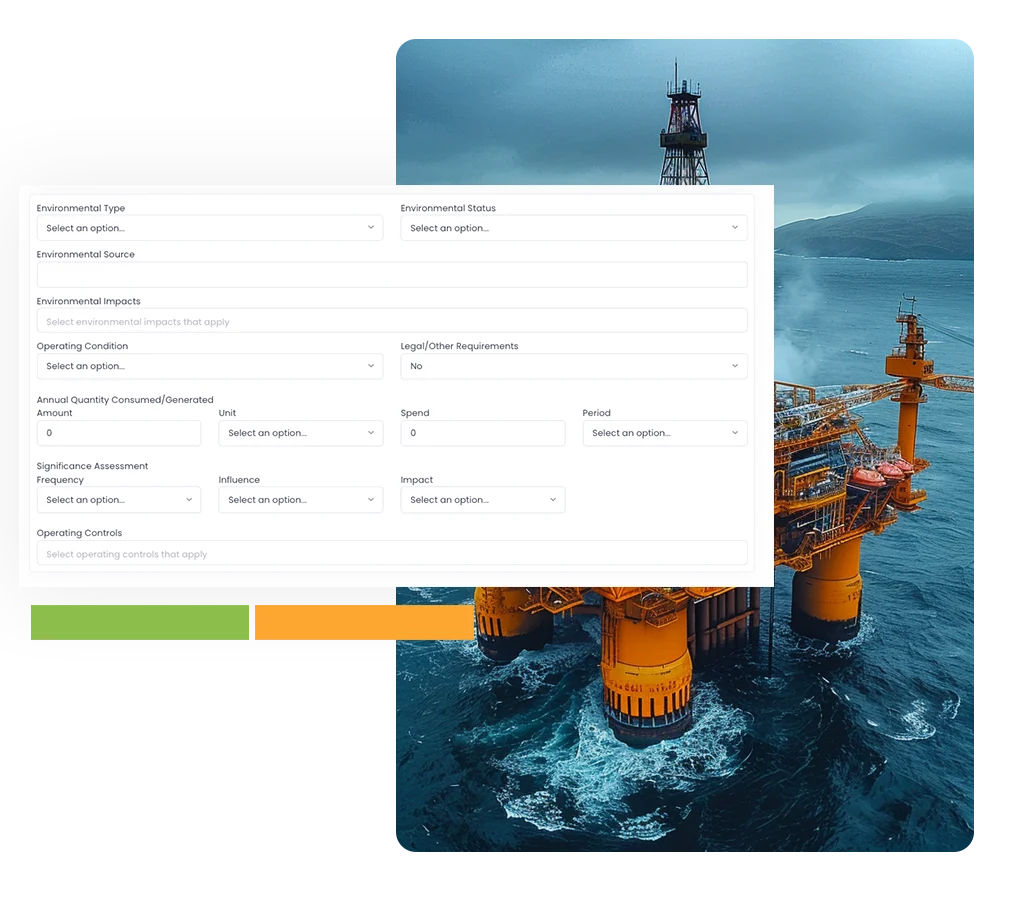Click the 'Amount' label
This screenshot has width=1017, height=914.
pyautogui.click(x=54, y=413)
